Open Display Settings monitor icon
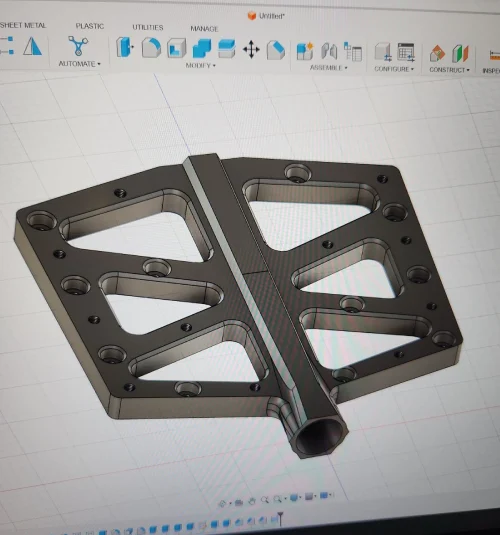The height and width of the screenshot is (535, 500). point(294,497)
